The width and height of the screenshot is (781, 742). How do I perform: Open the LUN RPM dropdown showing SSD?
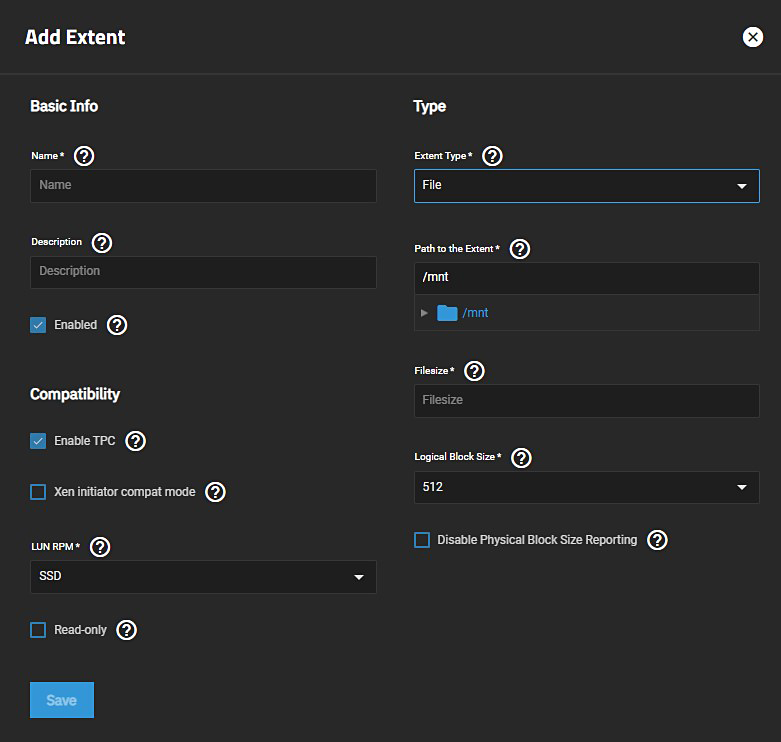203,577
